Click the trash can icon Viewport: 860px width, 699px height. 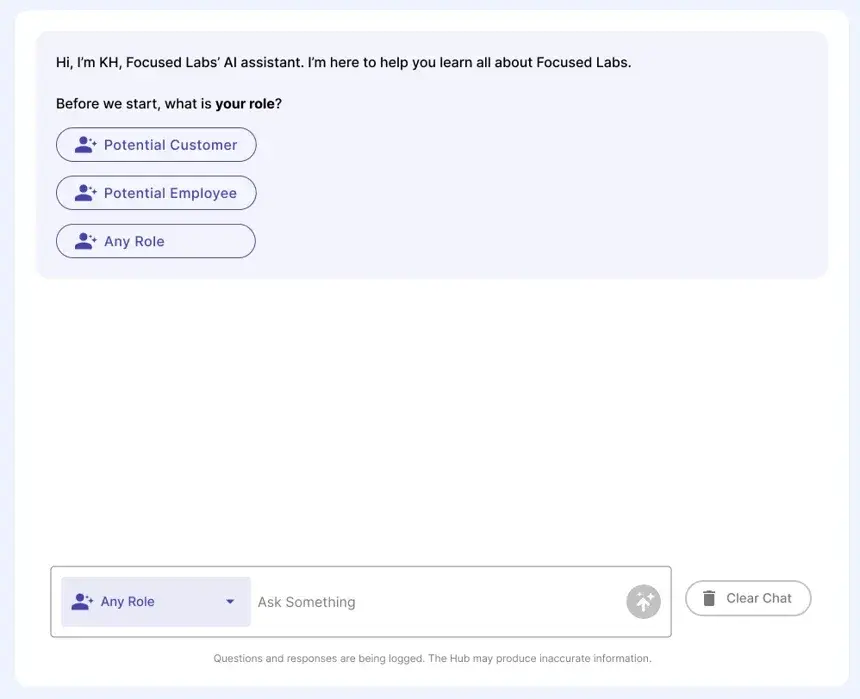pos(709,598)
